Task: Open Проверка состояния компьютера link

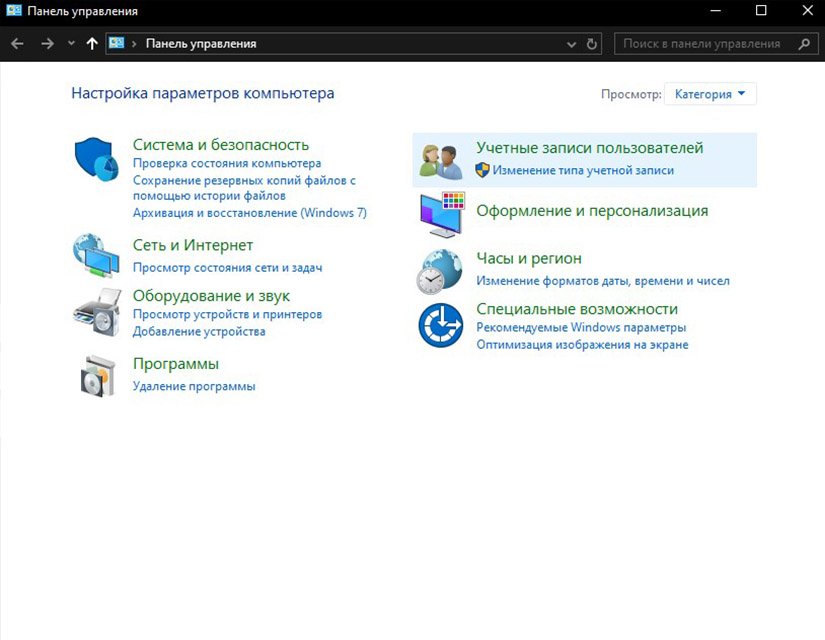Action: coord(227,163)
